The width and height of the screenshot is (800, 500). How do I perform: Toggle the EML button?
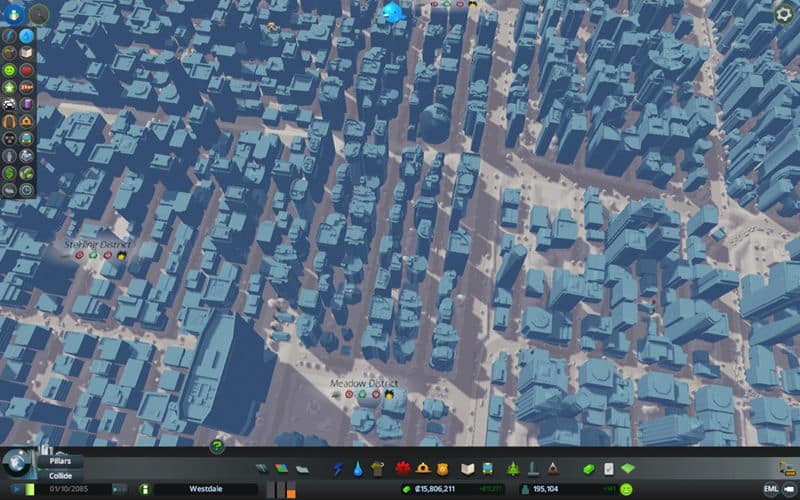[771, 489]
